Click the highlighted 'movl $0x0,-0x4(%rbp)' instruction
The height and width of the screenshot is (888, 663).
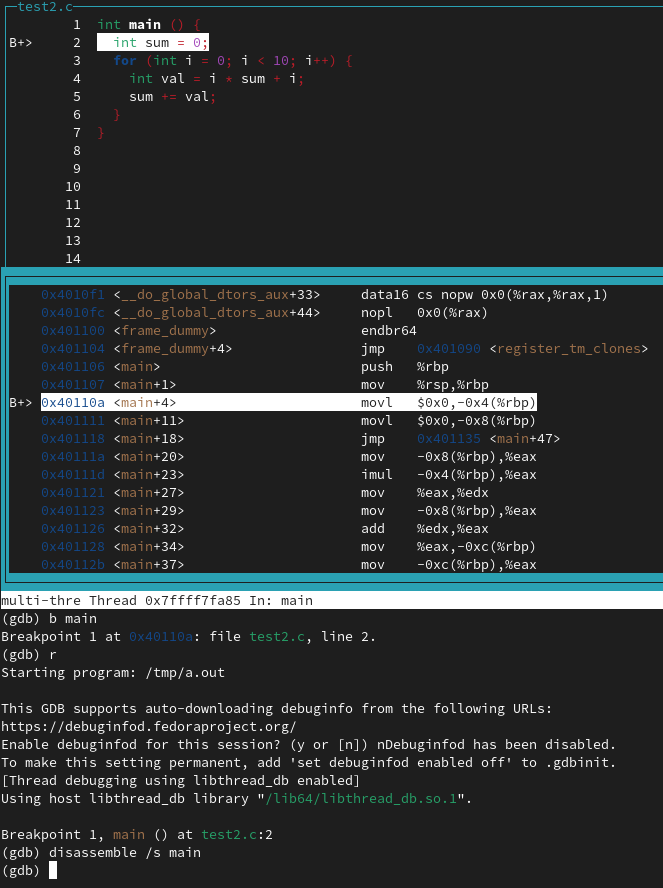tap(448, 403)
